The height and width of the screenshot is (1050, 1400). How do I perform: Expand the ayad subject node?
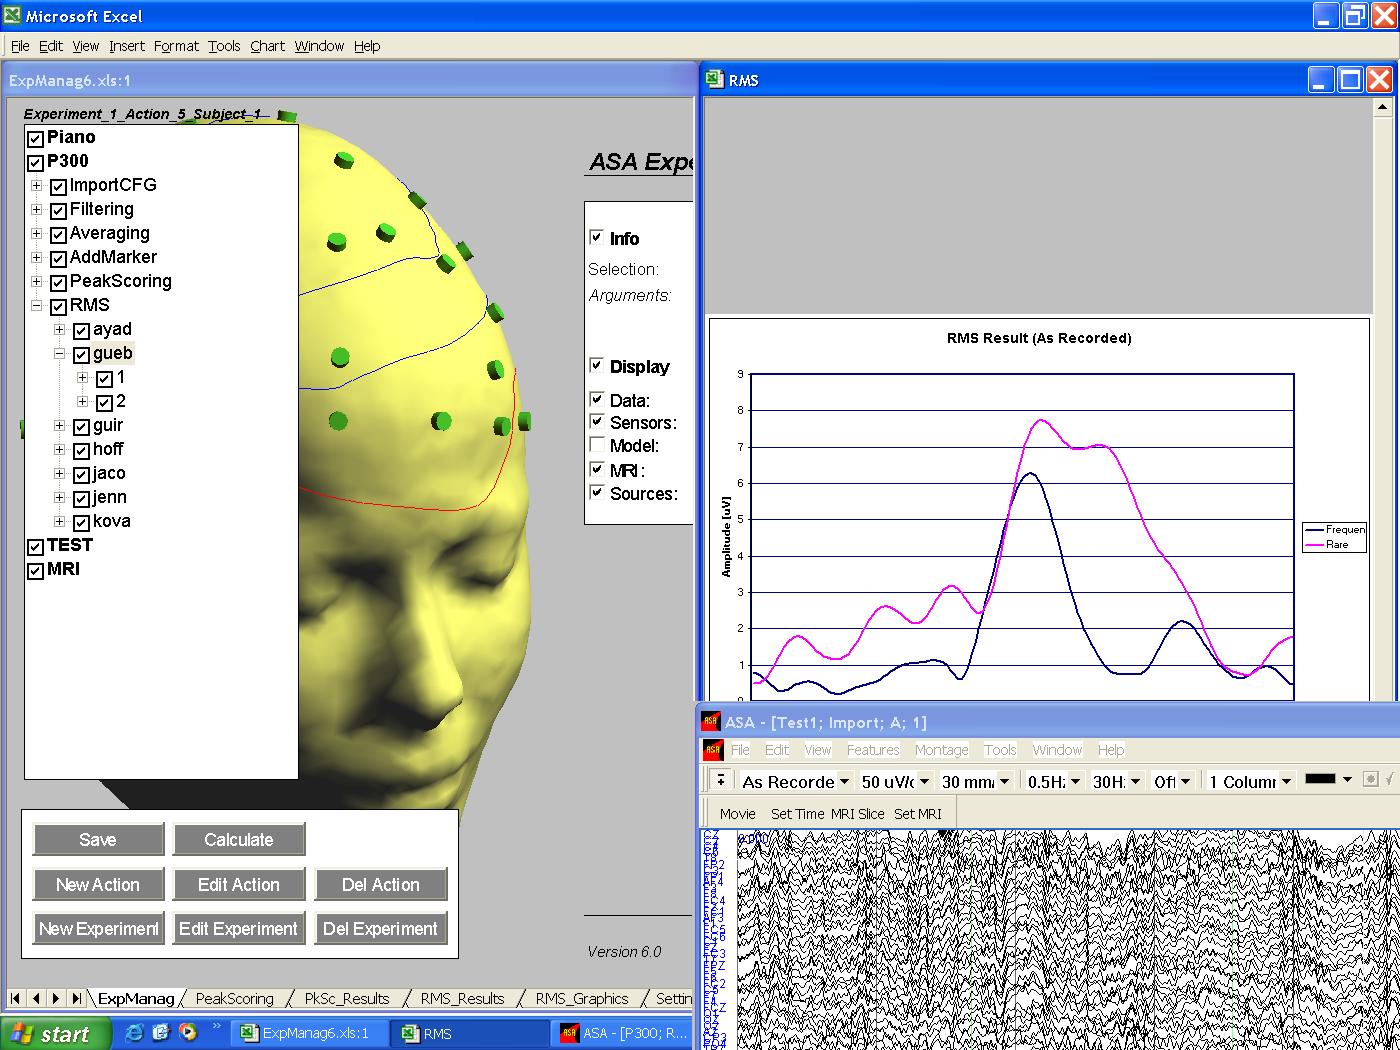pos(59,329)
